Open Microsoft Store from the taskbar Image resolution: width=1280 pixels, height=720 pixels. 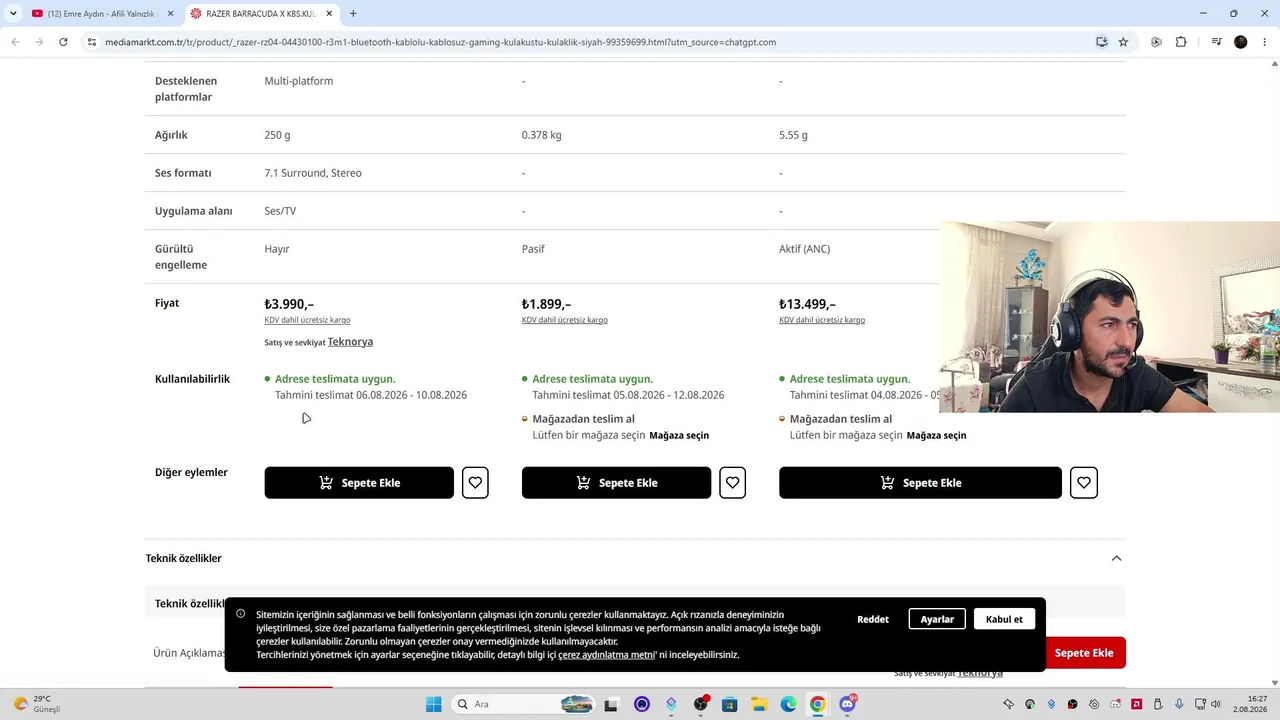(729, 704)
